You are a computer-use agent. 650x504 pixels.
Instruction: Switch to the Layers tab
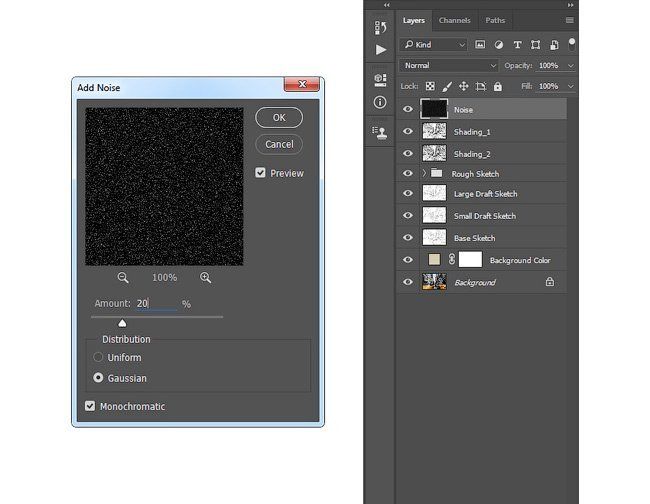pyautogui.click(x=414, y=20)
